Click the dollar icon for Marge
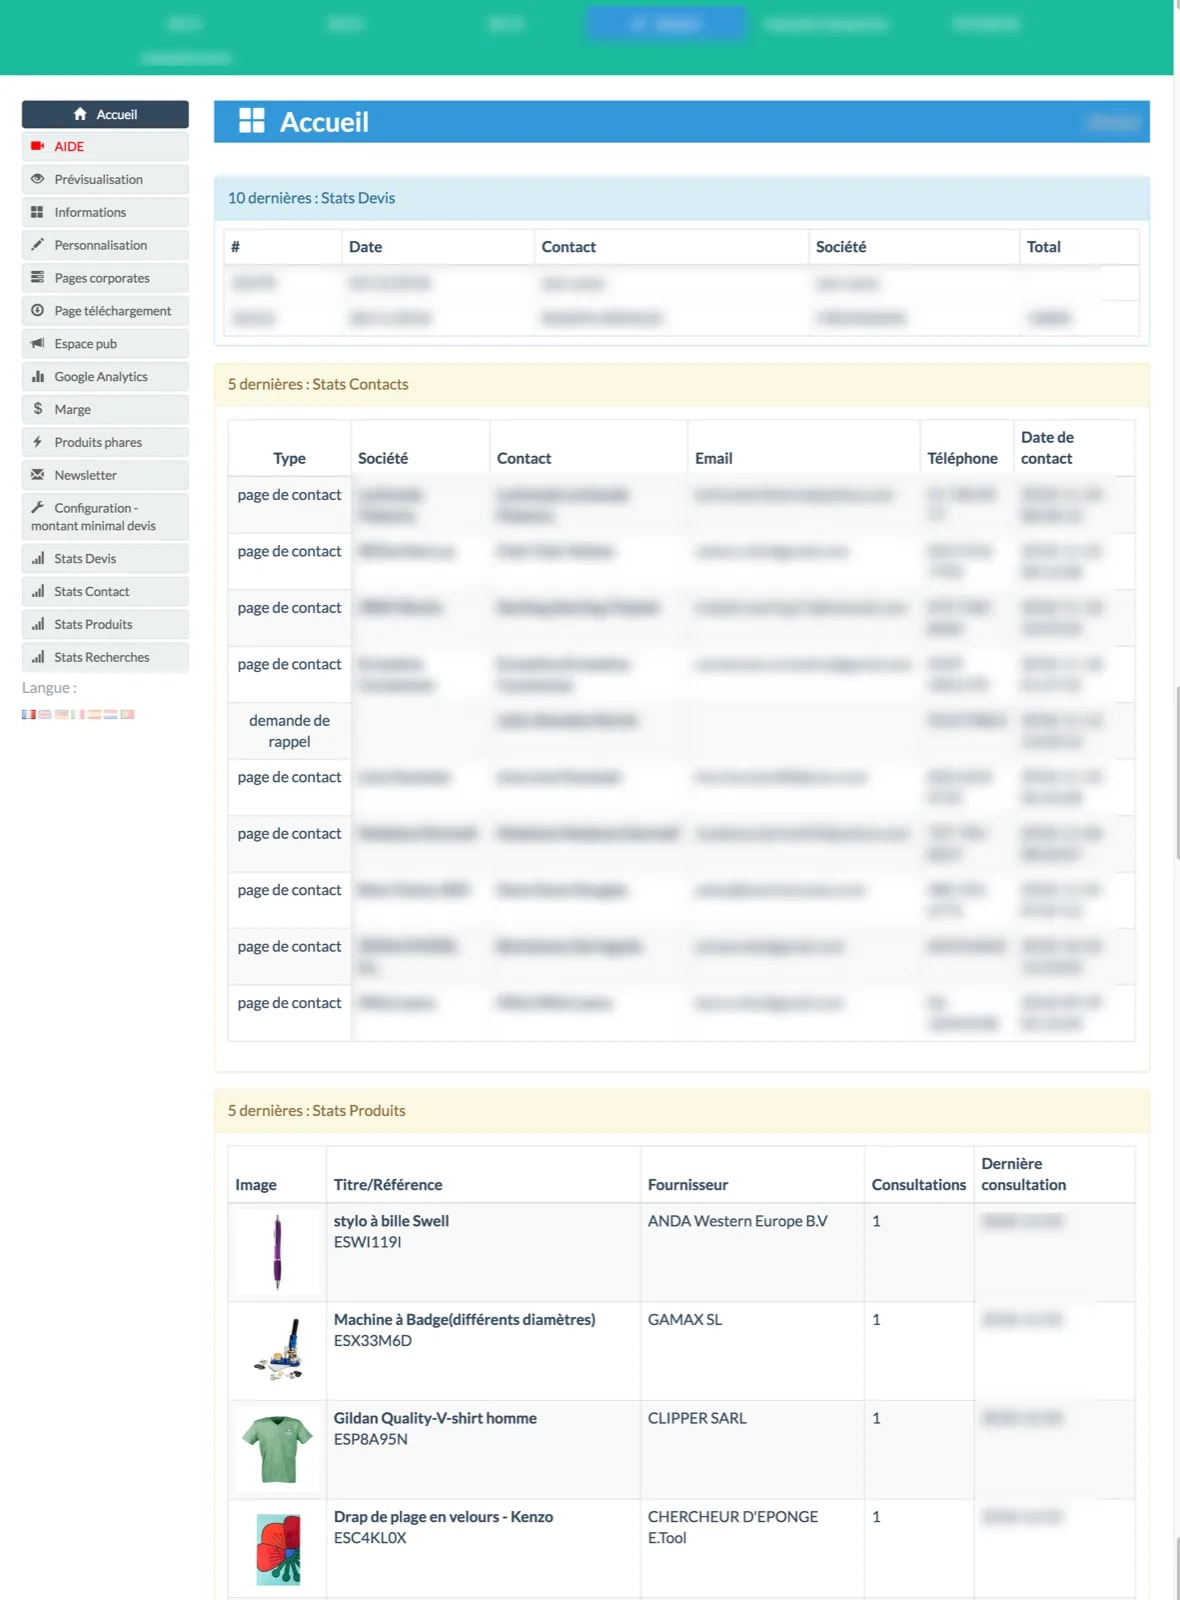The image size is (1180, 1600). 37,409
